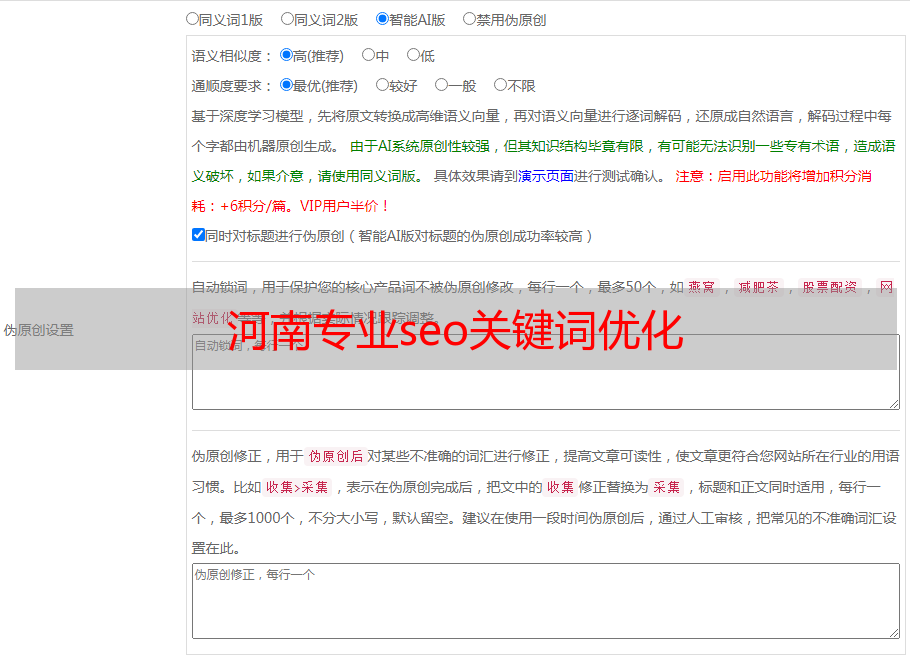Click the 伪原创修正 textarea resize handle
The width and height of the screenshot is (911, 658).
[x=894, y=632]
